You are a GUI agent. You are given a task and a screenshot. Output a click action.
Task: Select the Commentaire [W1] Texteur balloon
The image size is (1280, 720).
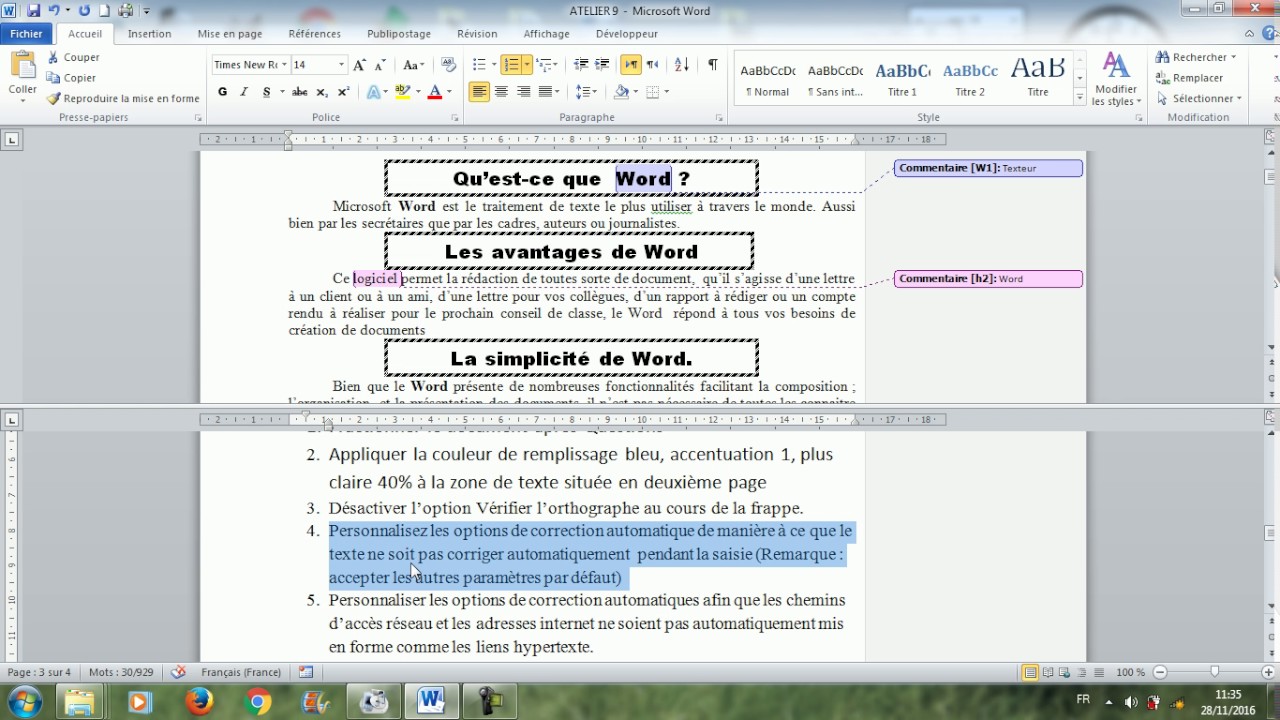click(988, 168)
